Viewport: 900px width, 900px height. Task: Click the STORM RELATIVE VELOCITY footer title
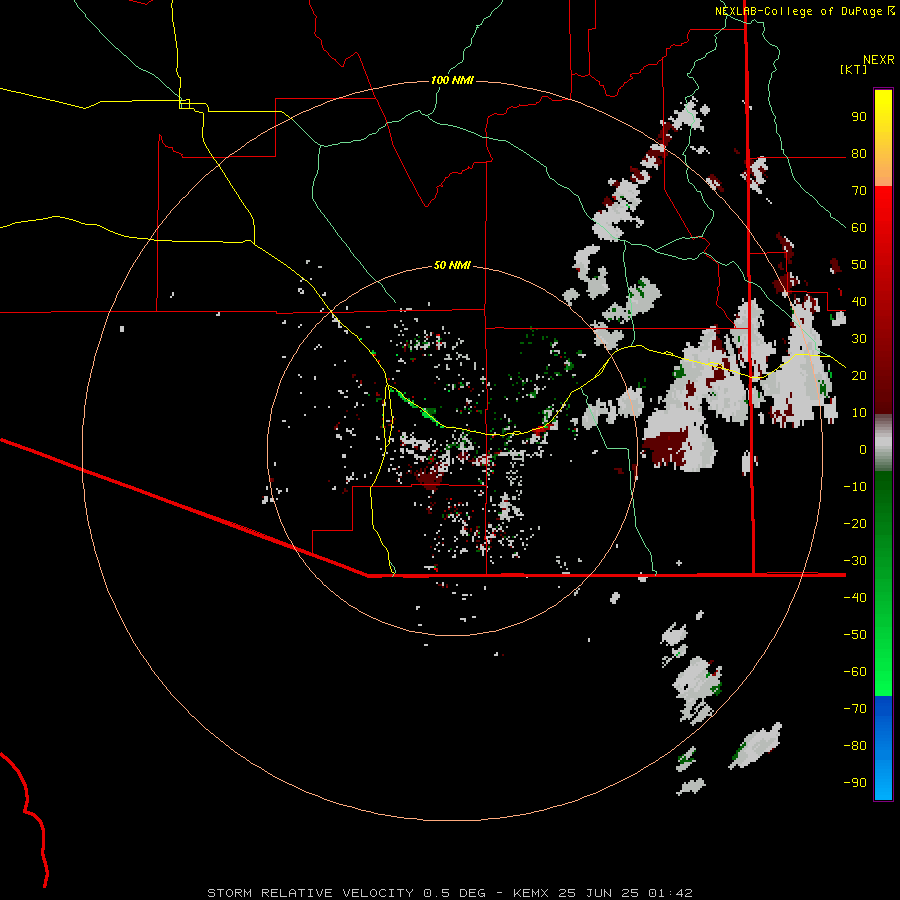click(x=310, y=893)
